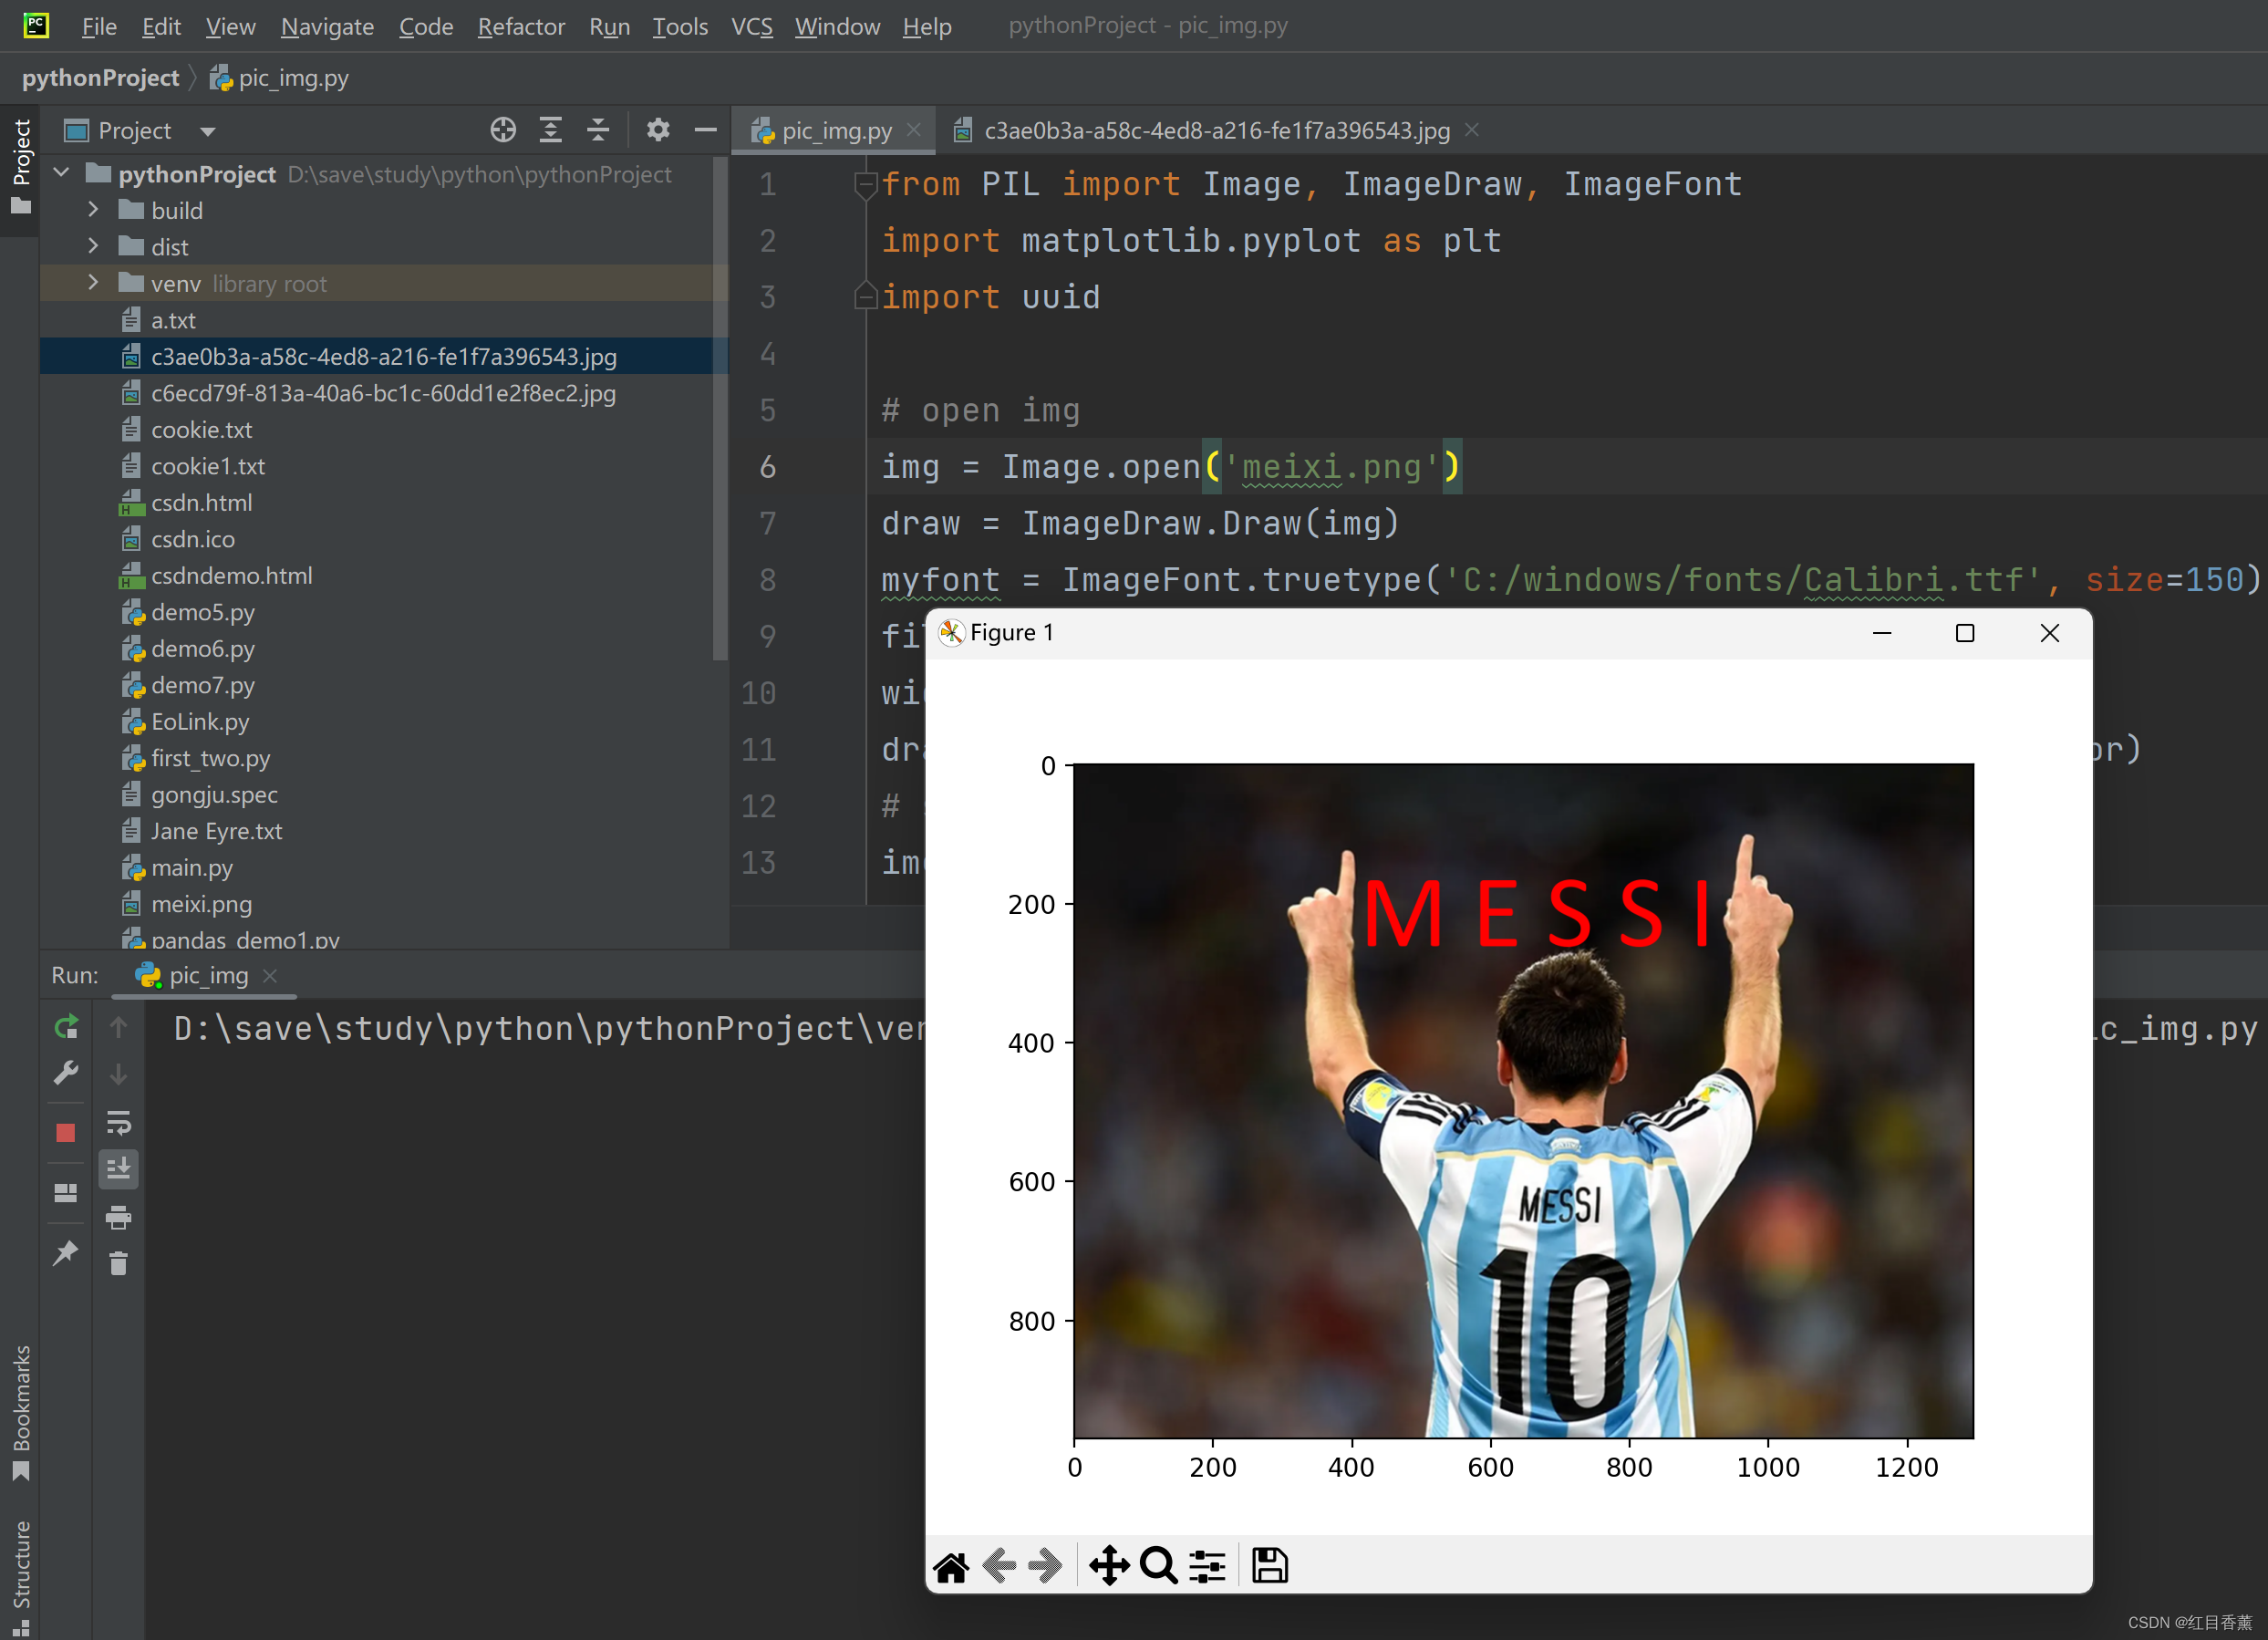Viewport: 2268px width, 1640px height.
Task: Expand the build folder in project tree
Action: click(x=94, y=210)
